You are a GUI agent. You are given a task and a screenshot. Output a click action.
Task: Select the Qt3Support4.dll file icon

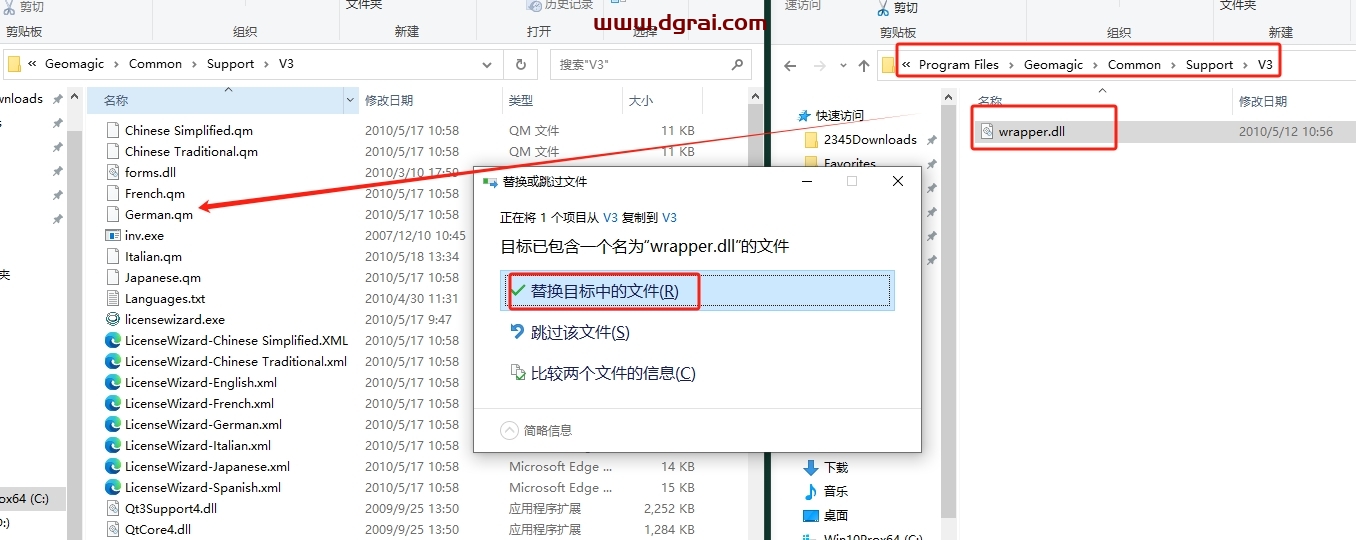(113, 508)
